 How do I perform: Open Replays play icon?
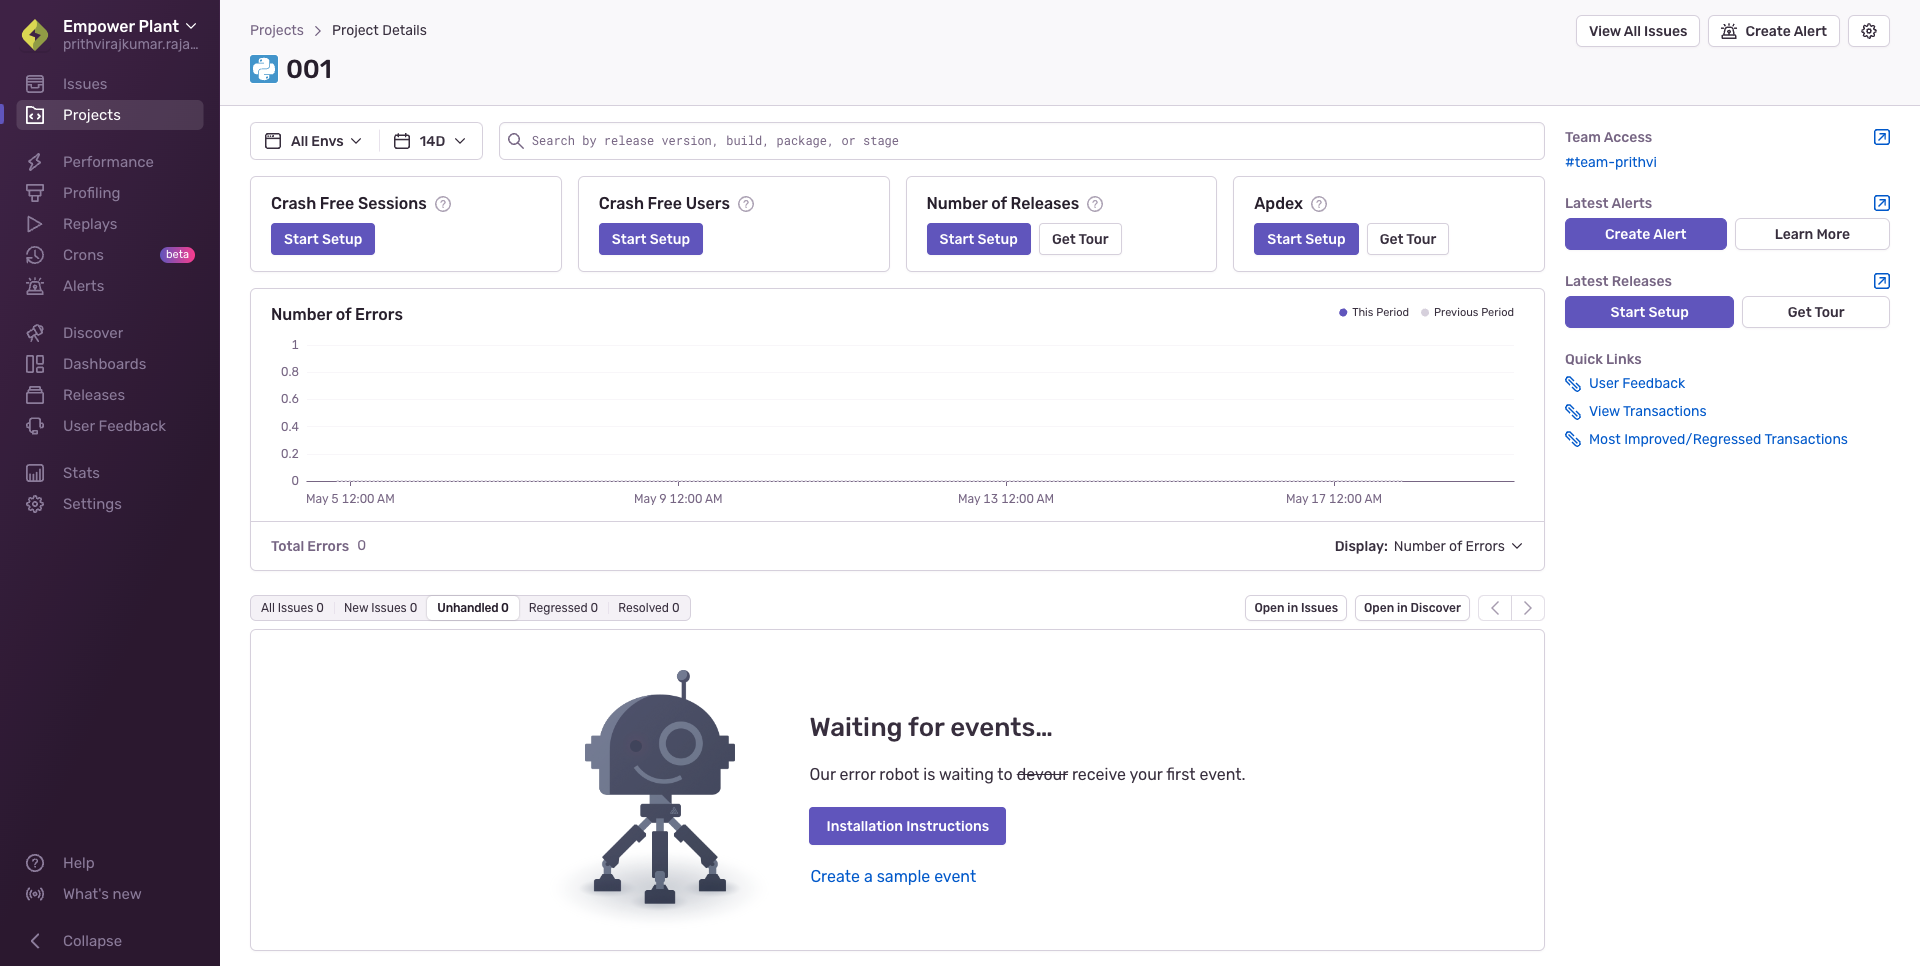35,224
